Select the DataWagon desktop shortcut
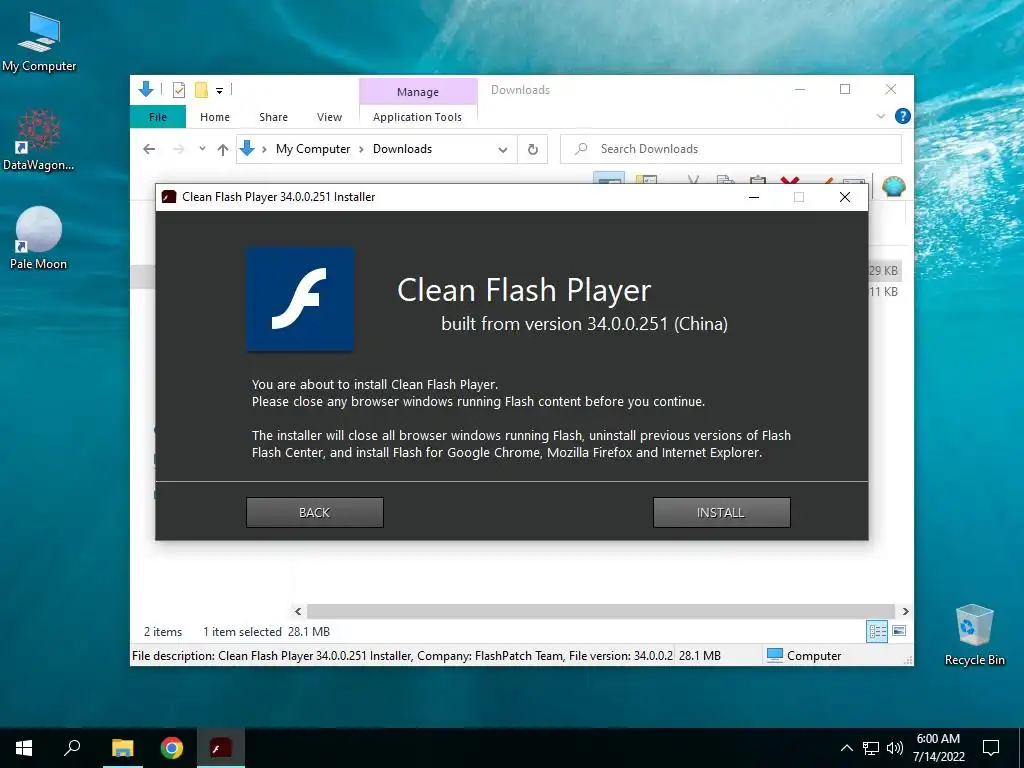 click(39, 140)
